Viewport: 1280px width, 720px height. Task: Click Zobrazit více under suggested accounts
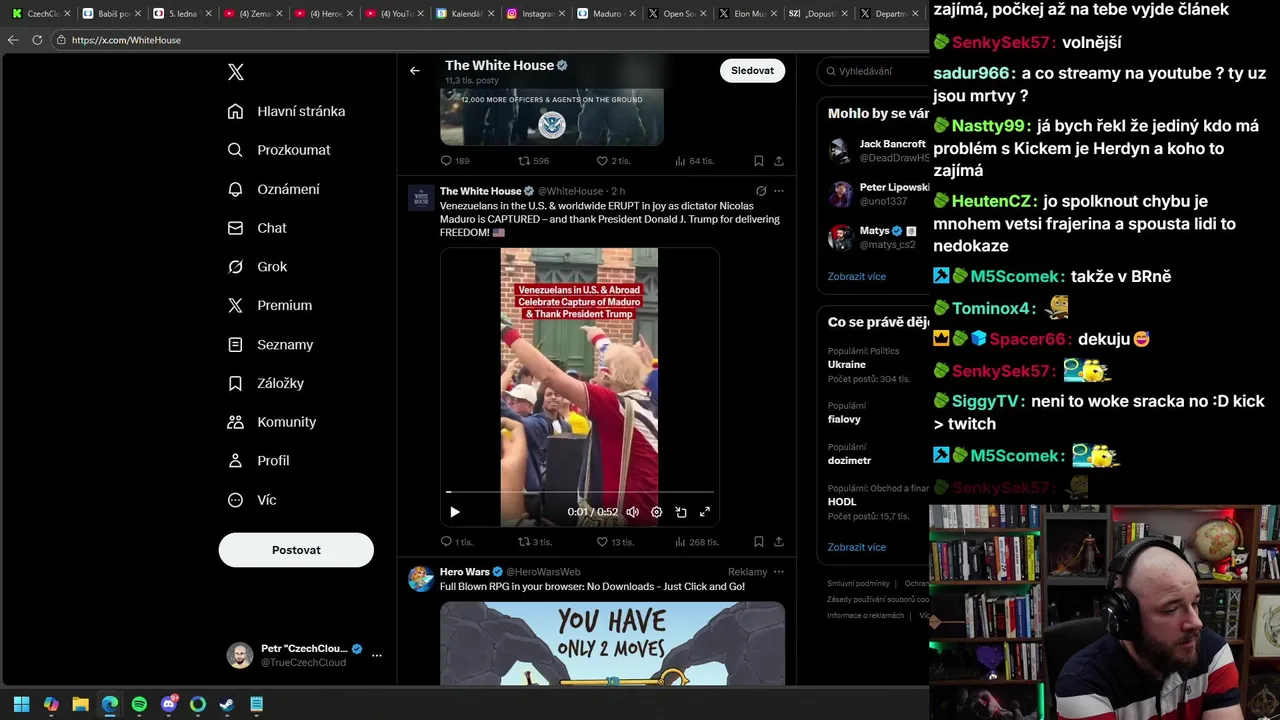click(x=857, y=276)
